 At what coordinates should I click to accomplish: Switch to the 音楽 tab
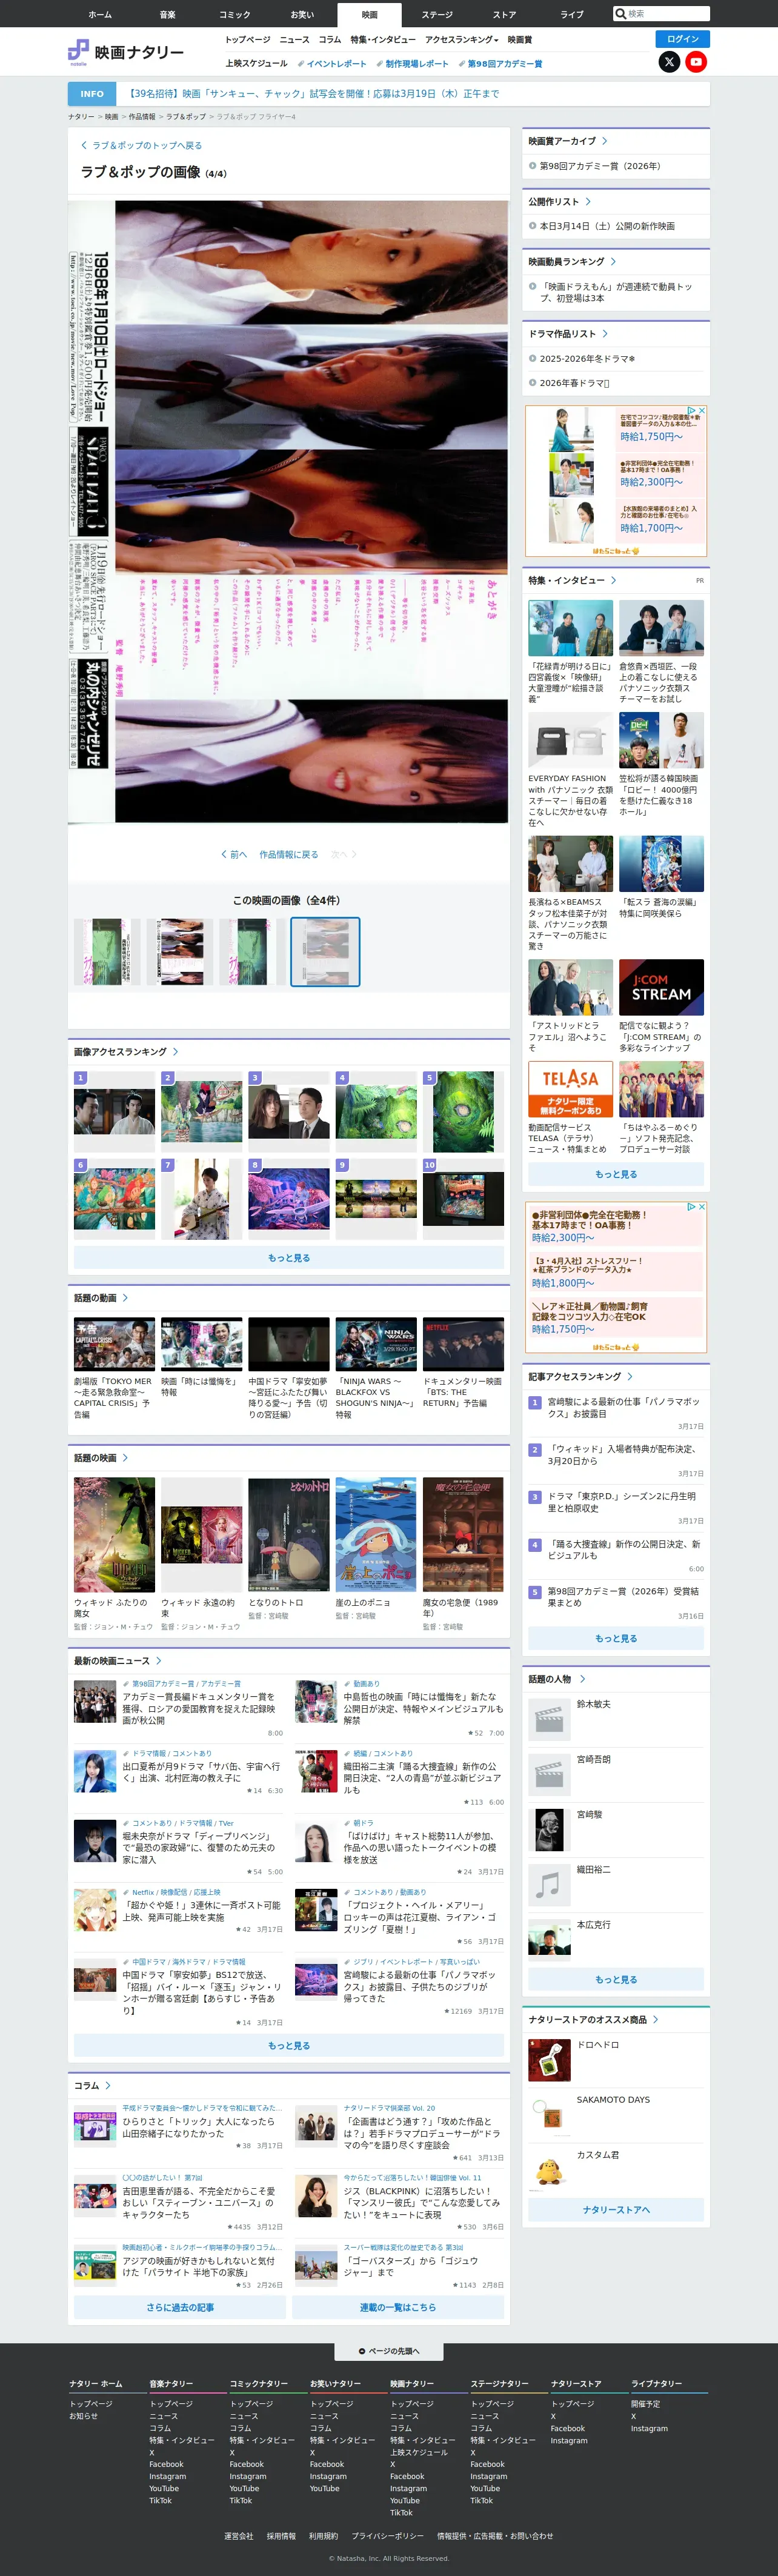coord(167,15)
